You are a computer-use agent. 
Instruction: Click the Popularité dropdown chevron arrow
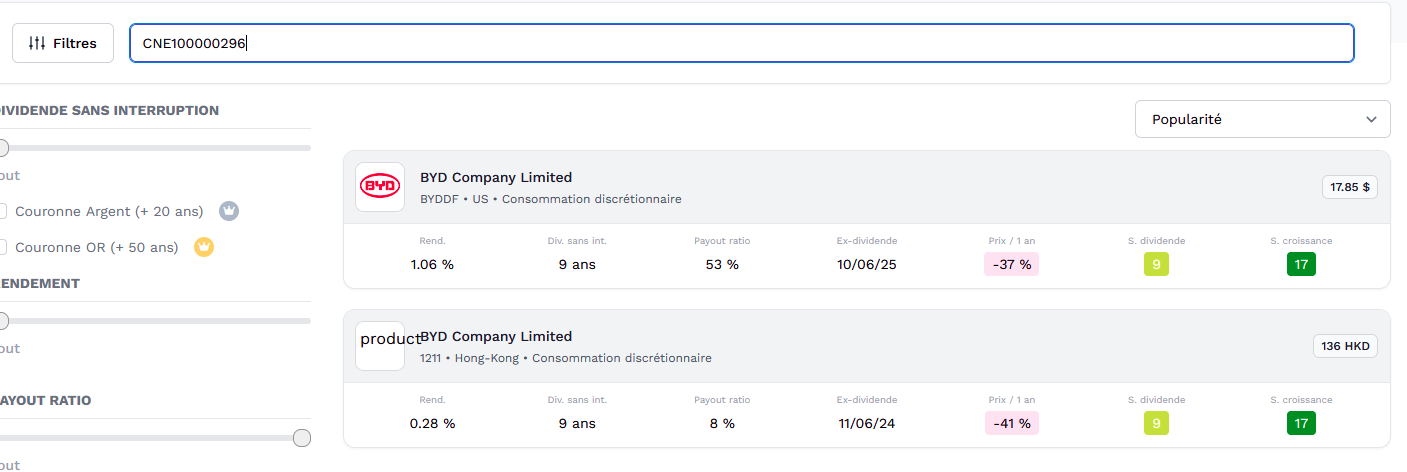point(1371,119)
